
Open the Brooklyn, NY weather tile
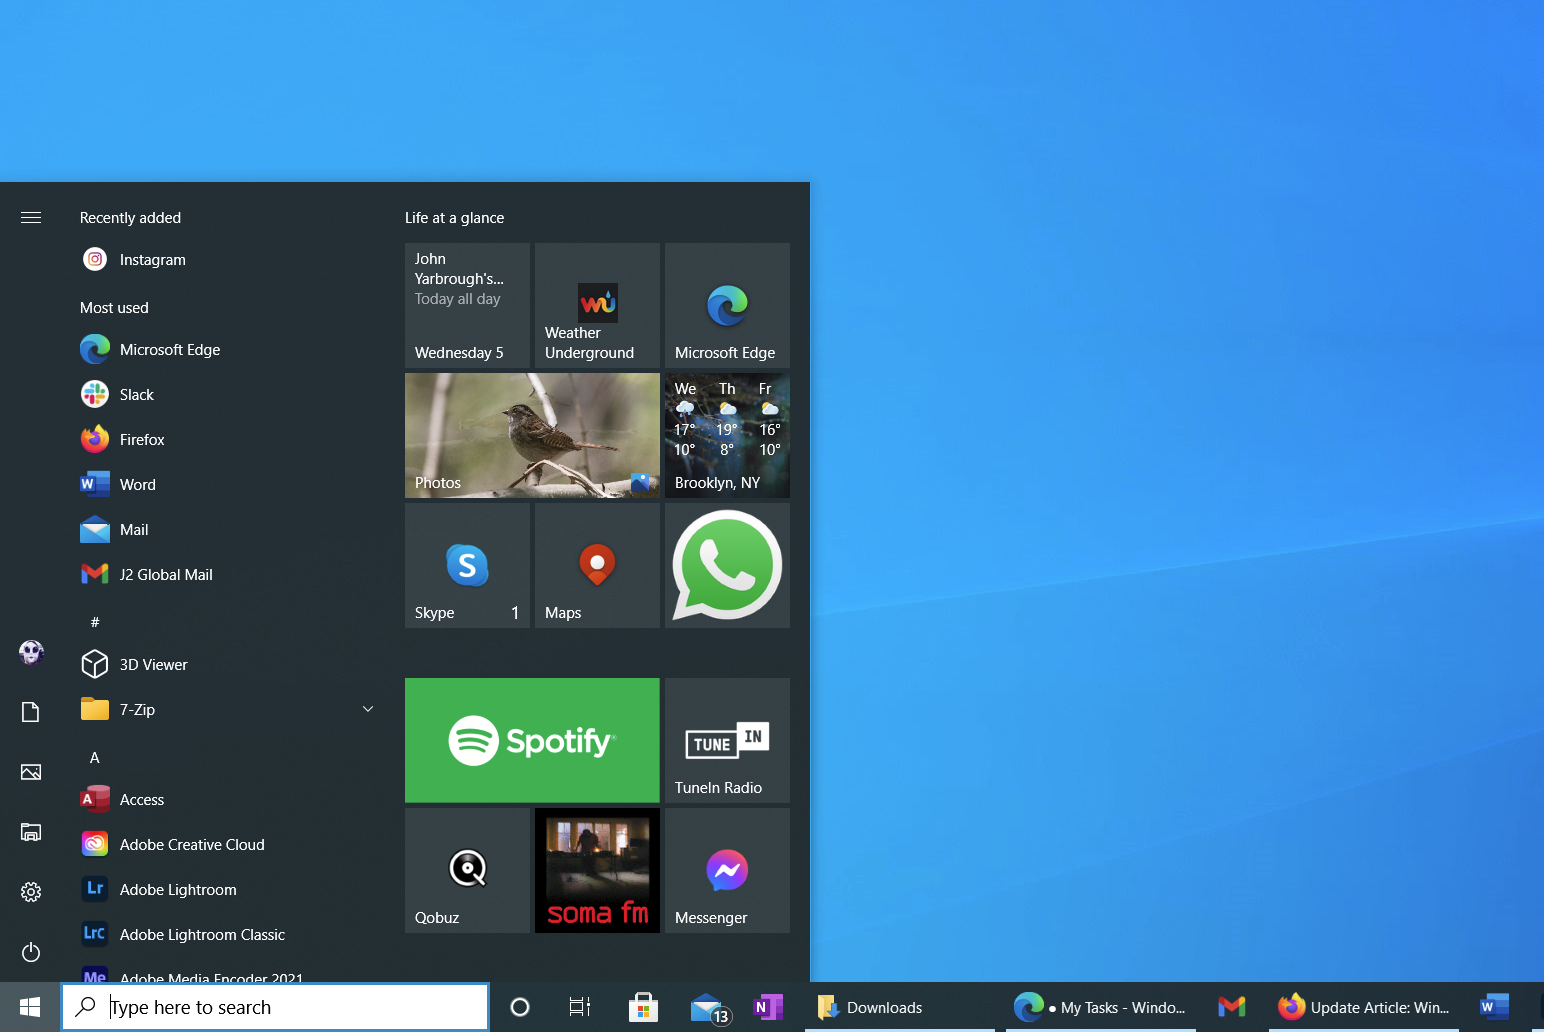pos(727,435)
